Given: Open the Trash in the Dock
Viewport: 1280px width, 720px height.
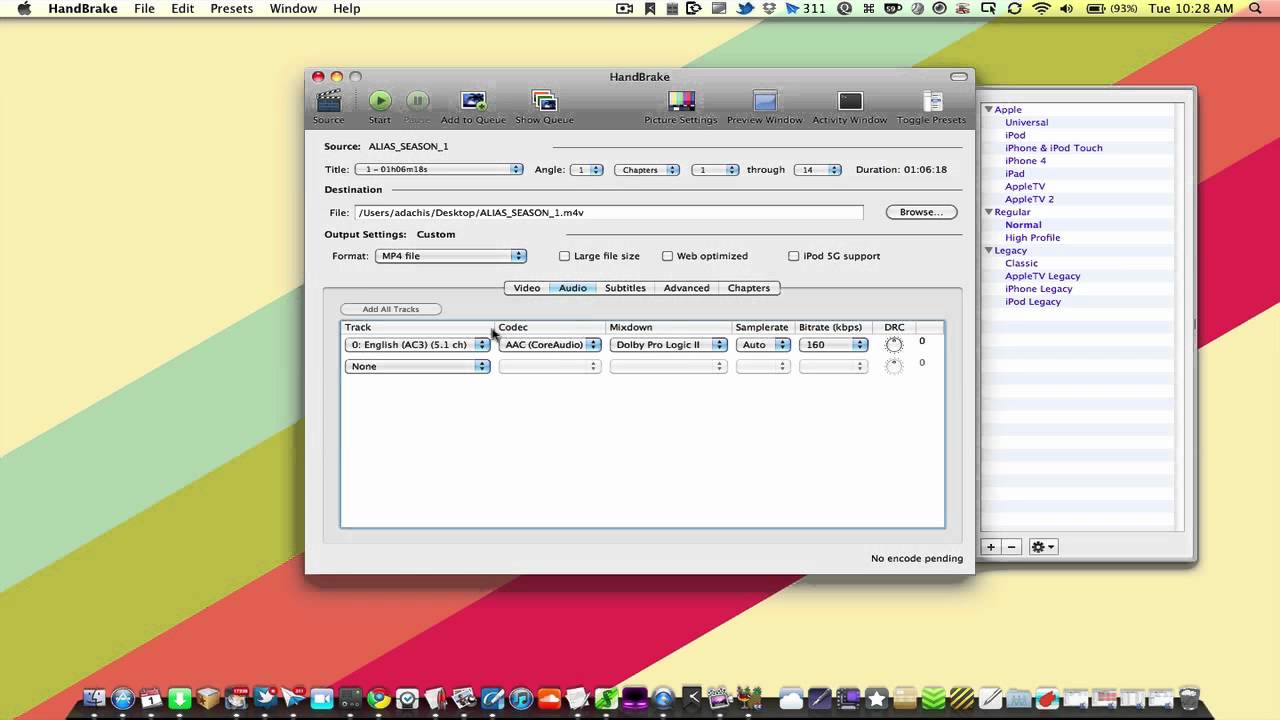Looking at the screenshot, I should 1188,698.
